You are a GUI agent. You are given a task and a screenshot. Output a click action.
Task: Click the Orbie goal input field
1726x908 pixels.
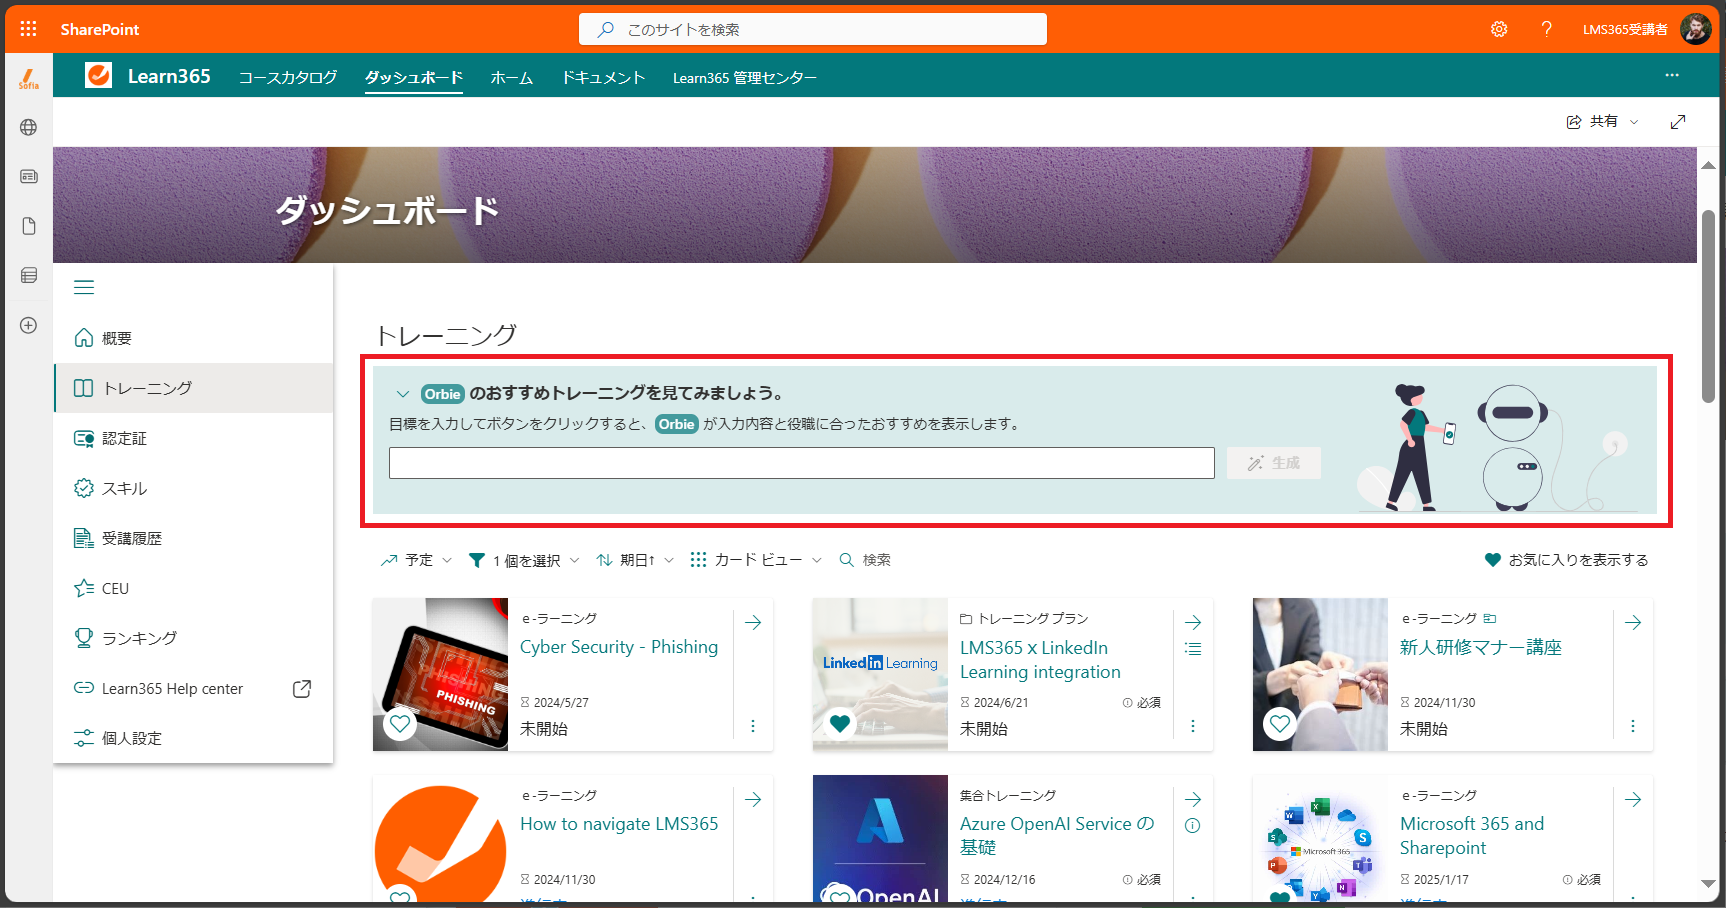(802, 463)
